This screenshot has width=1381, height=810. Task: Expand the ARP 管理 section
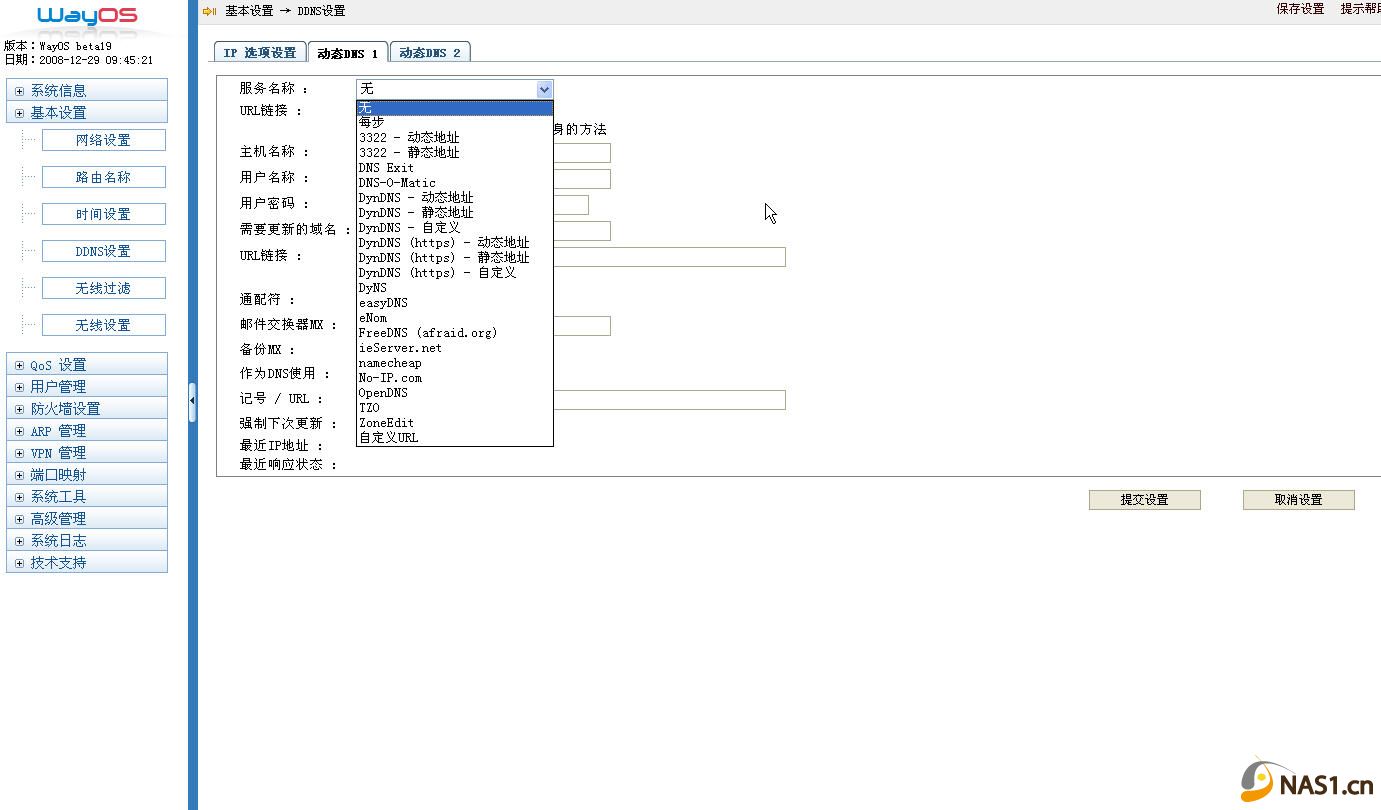tap(86, 431)
